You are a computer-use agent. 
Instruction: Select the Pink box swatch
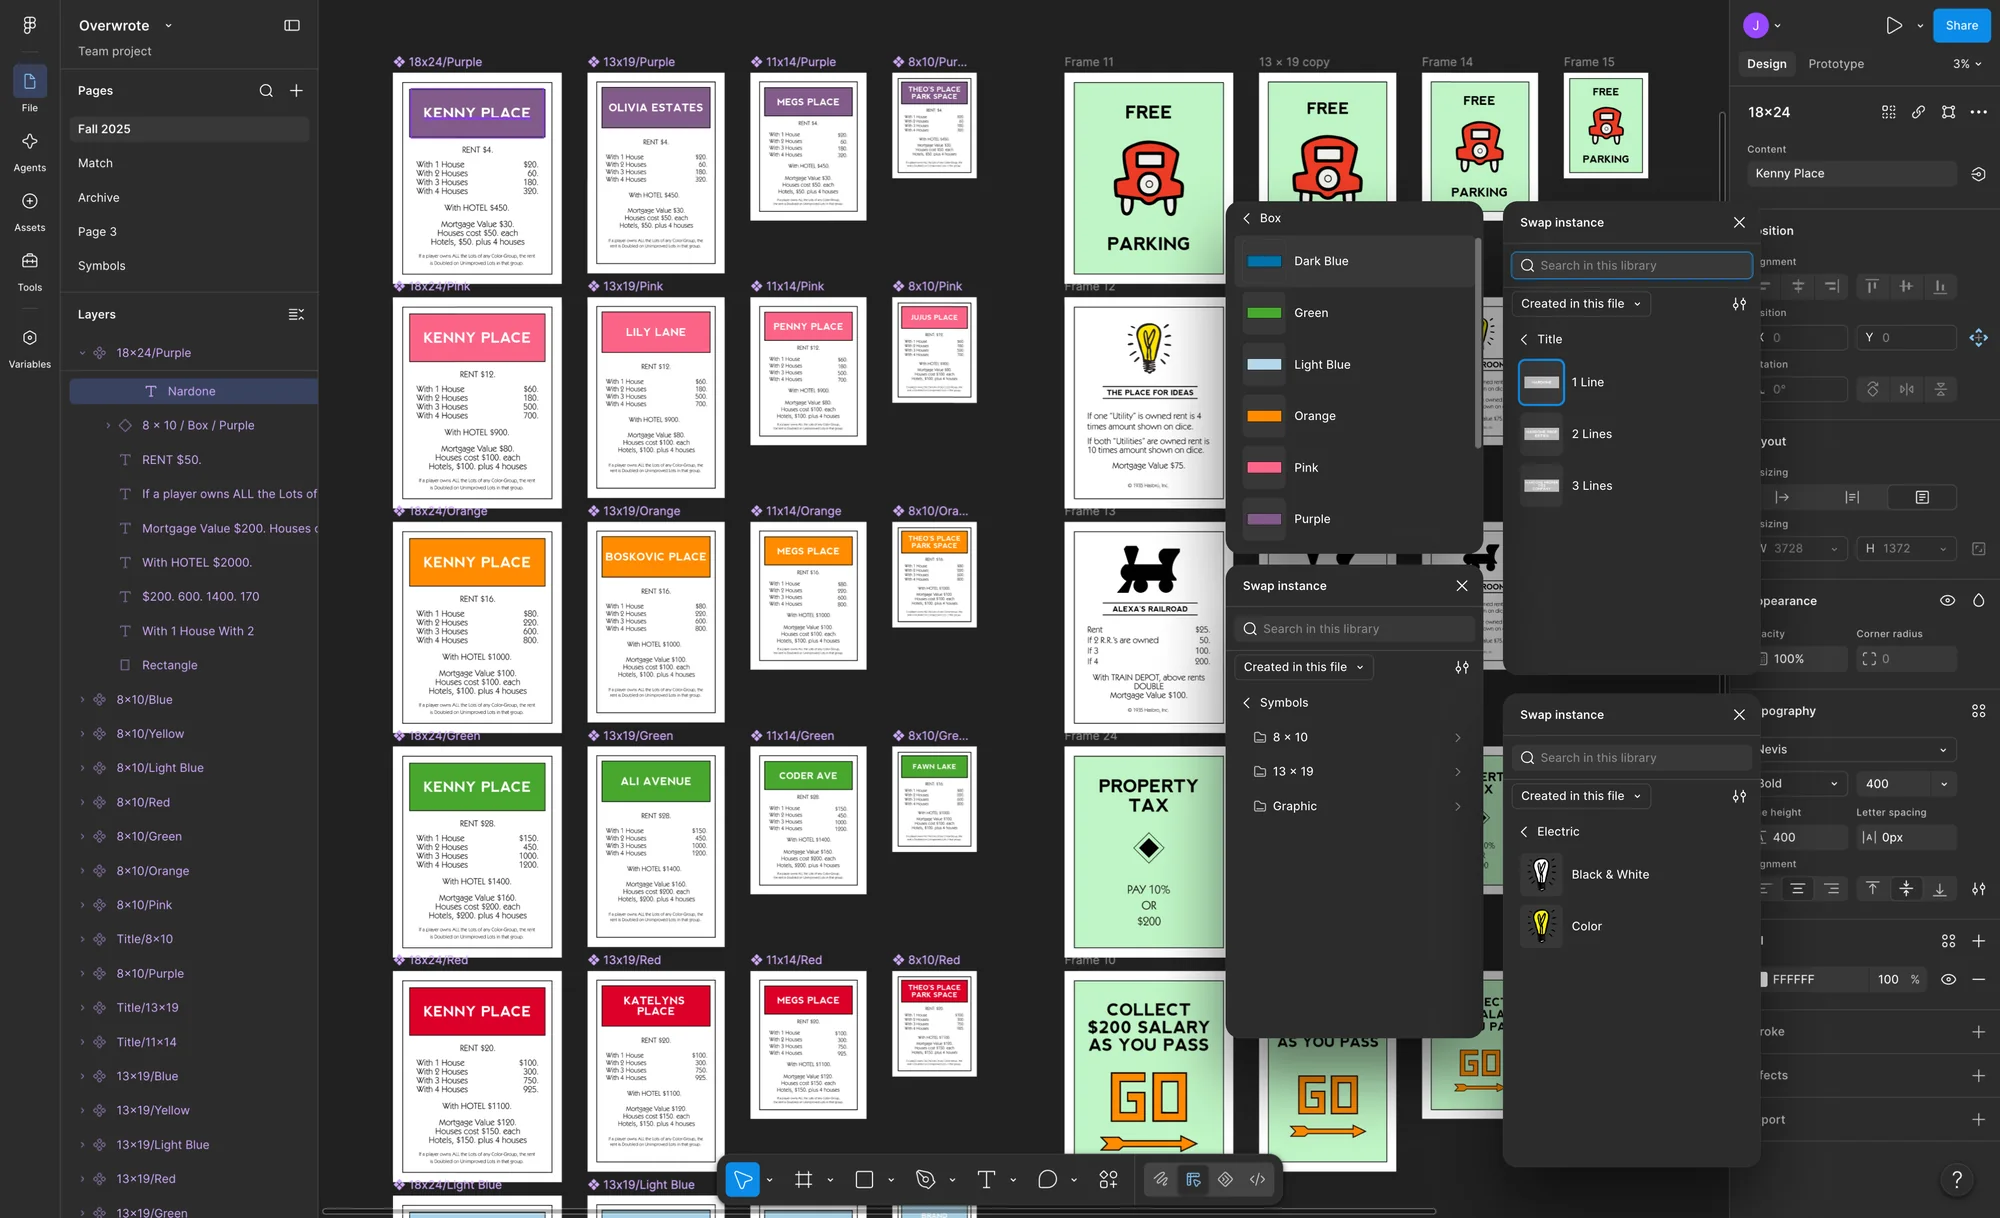[x=1264, y=468]
